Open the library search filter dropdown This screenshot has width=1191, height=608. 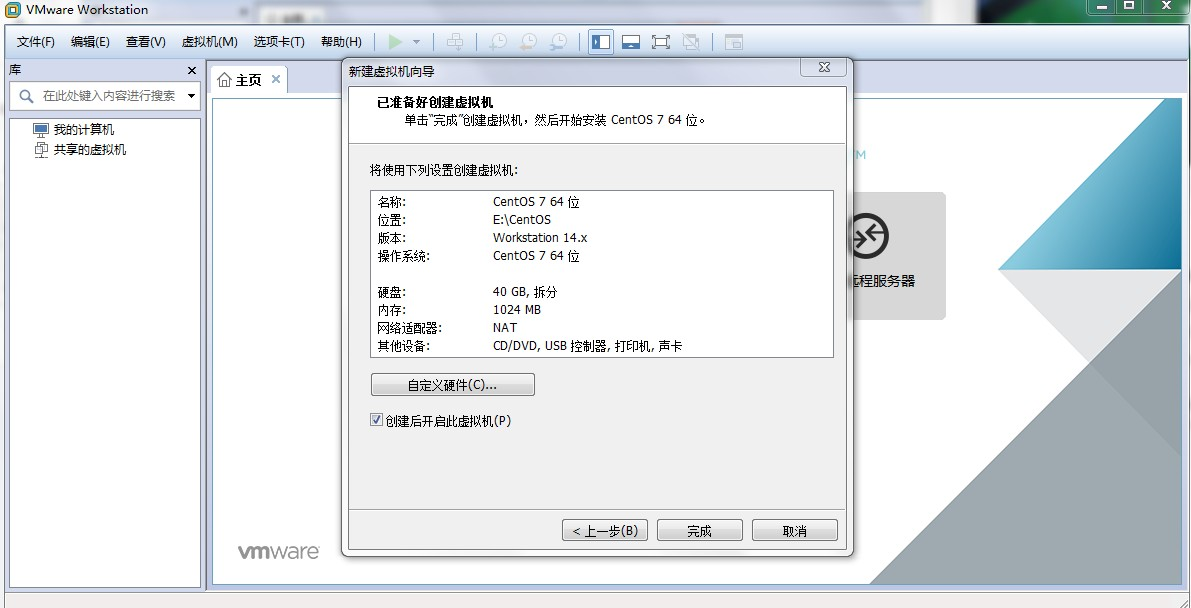[191, 96]
